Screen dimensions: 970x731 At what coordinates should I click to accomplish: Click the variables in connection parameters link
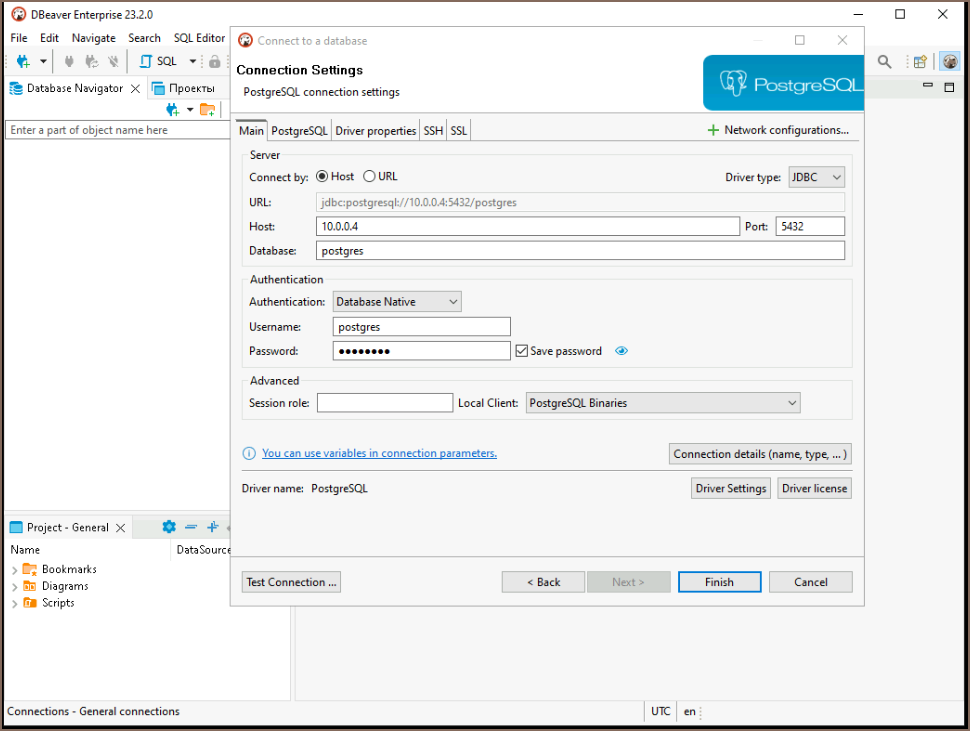pyautogui.click(x=379, y=453)
